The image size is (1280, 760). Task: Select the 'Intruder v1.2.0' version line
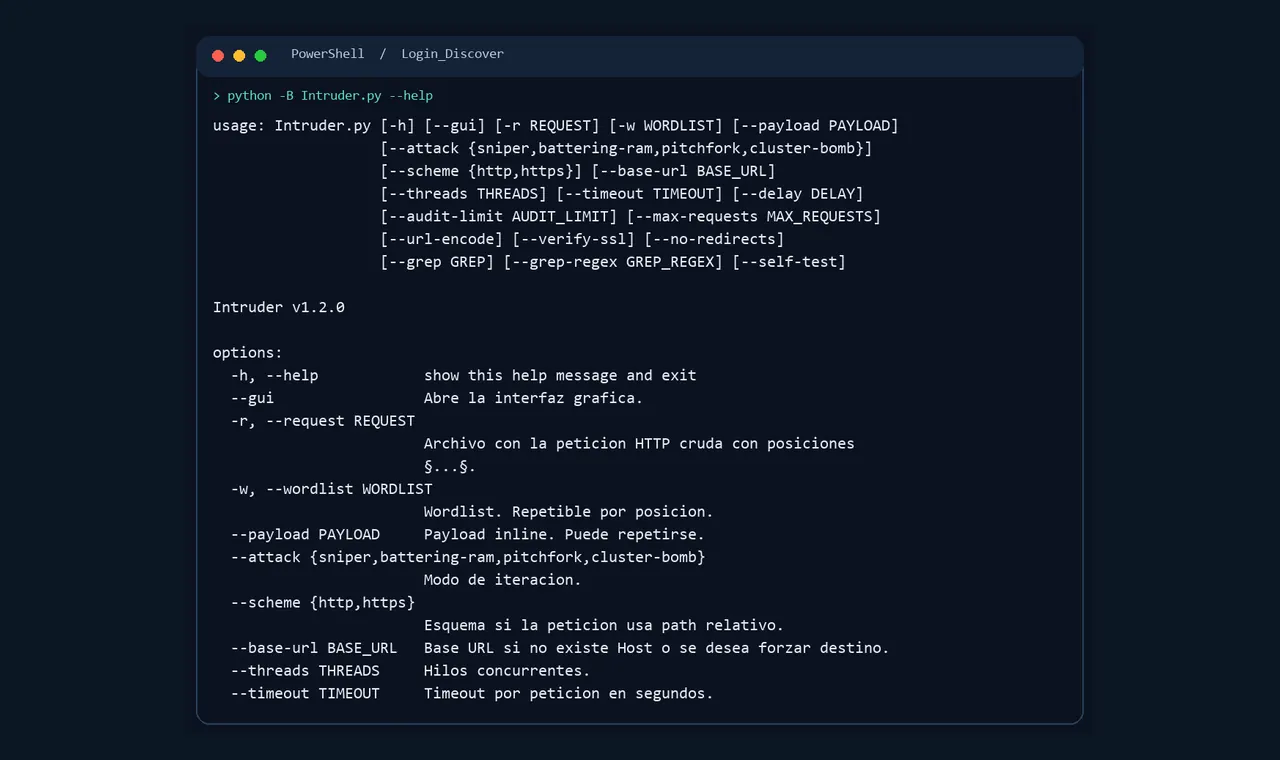tap(279, 307)
